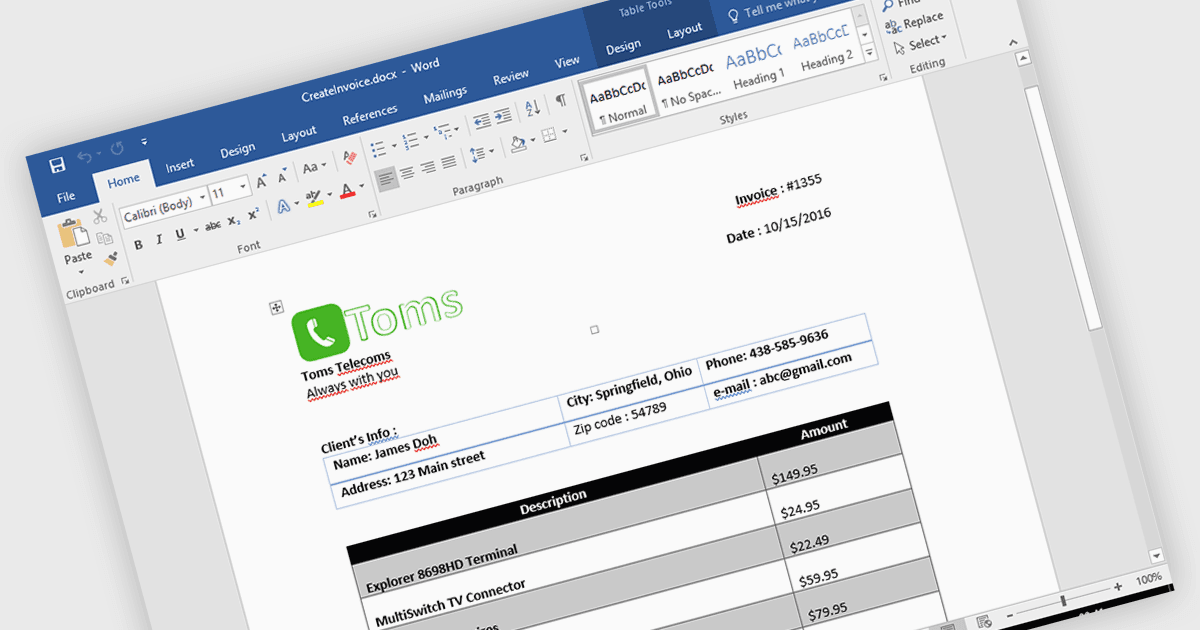Open the Font dialog launcher
The height and width of the screenshot is (630, 1200).
pos(373,215)
